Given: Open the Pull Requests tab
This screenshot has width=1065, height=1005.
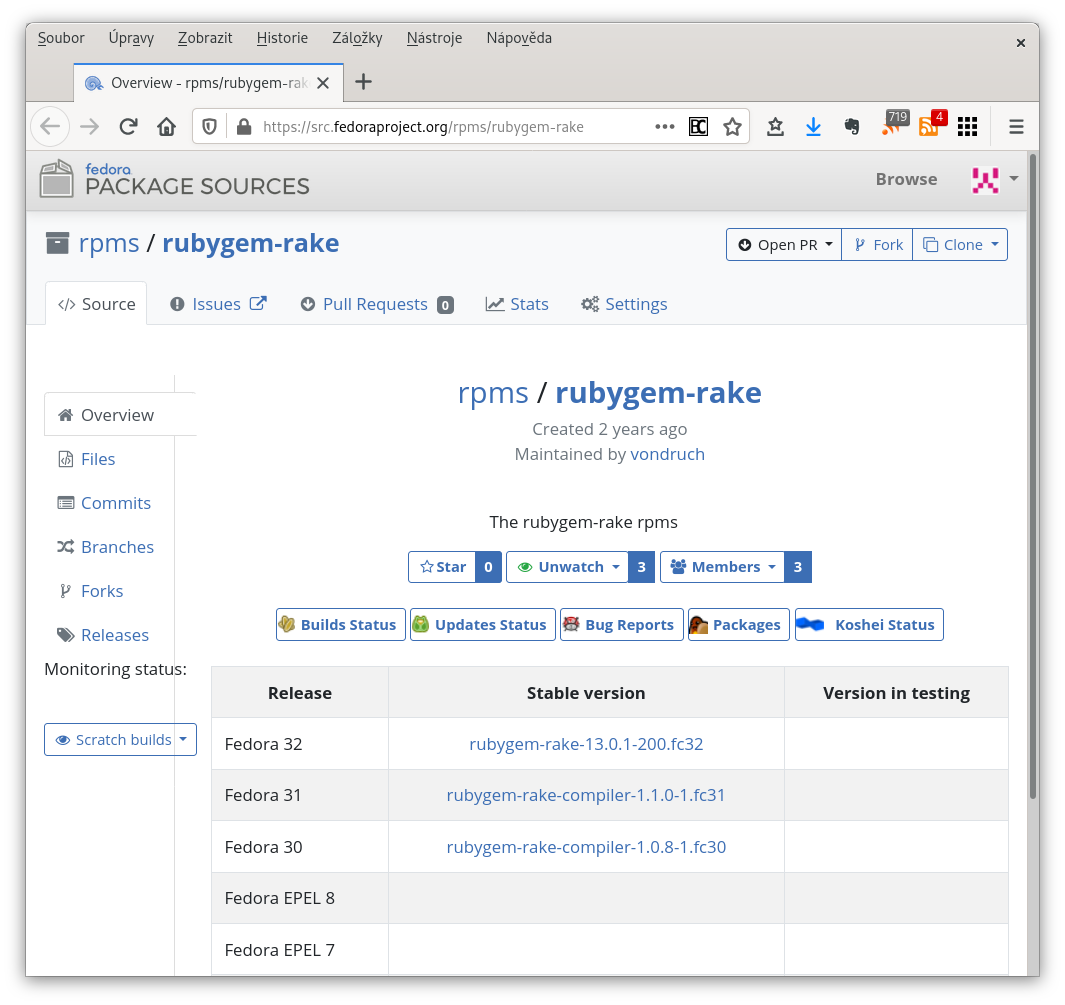Looking at the screenshot, I should coord(377,304).
